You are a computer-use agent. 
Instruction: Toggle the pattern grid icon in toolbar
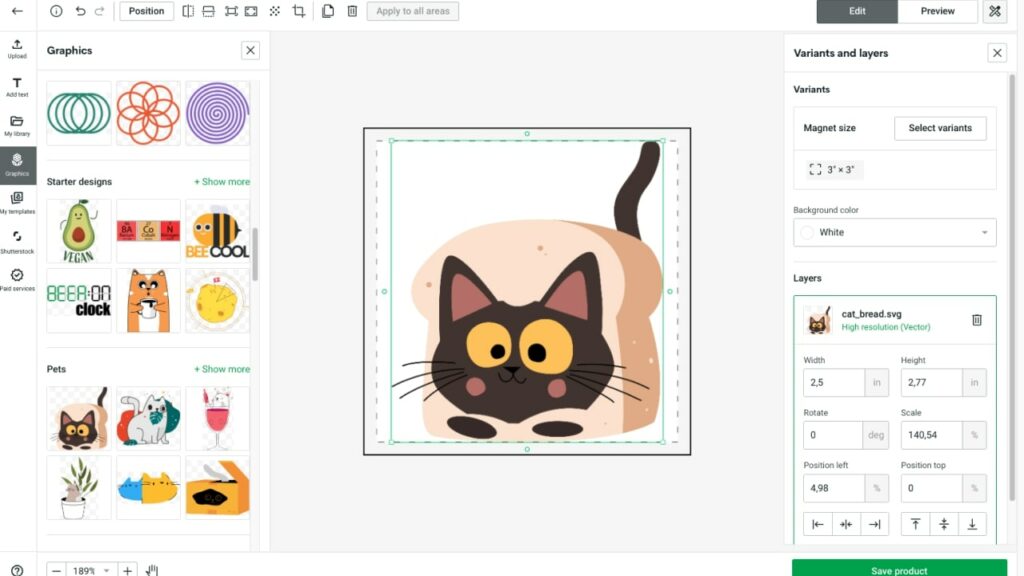275,11
